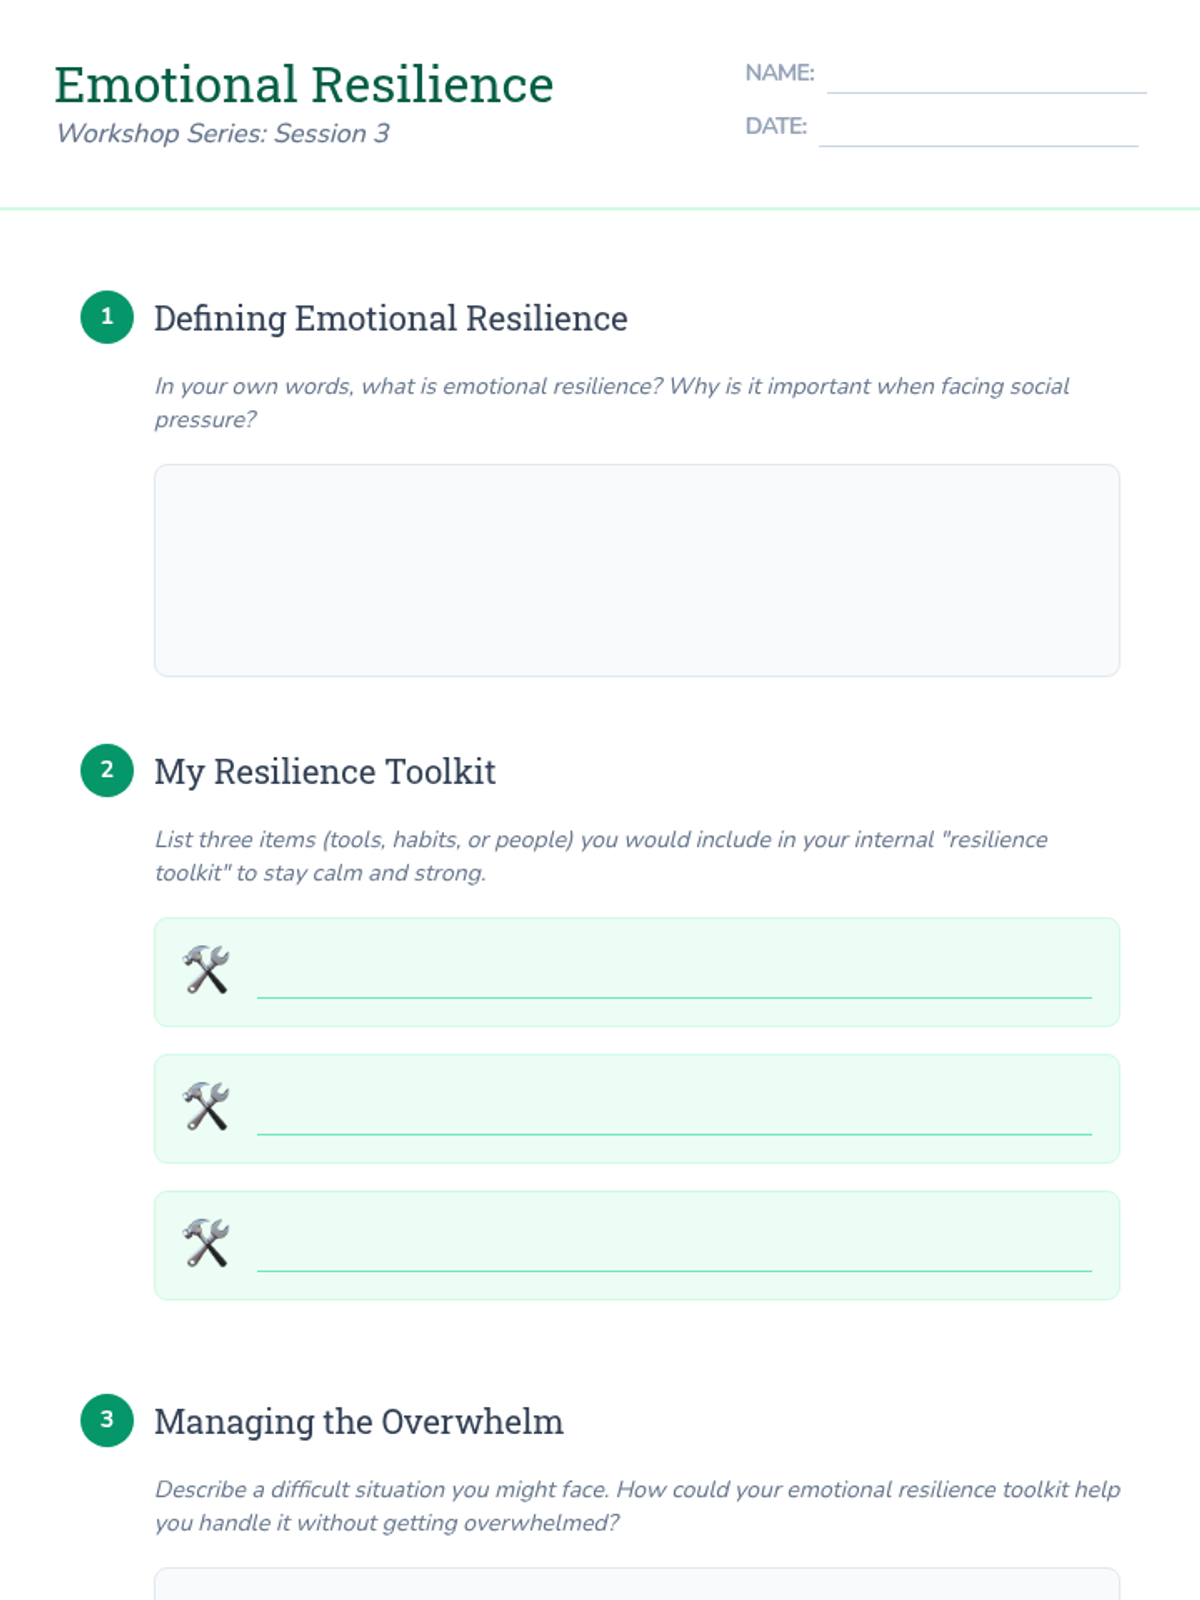Click the Managing the Overwhelm heading
Screen dimensions: 1200x1600
click(x=359, y=1422)
